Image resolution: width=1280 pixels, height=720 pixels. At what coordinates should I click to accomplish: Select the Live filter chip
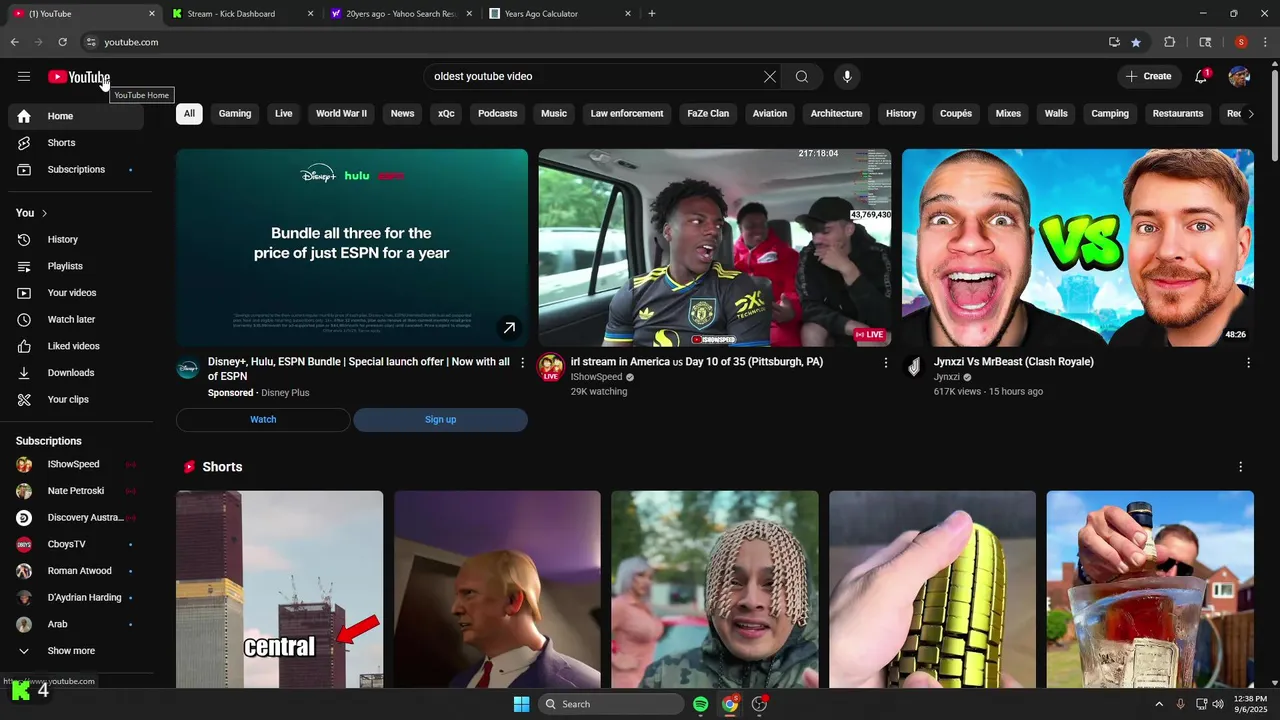point(284,114)
